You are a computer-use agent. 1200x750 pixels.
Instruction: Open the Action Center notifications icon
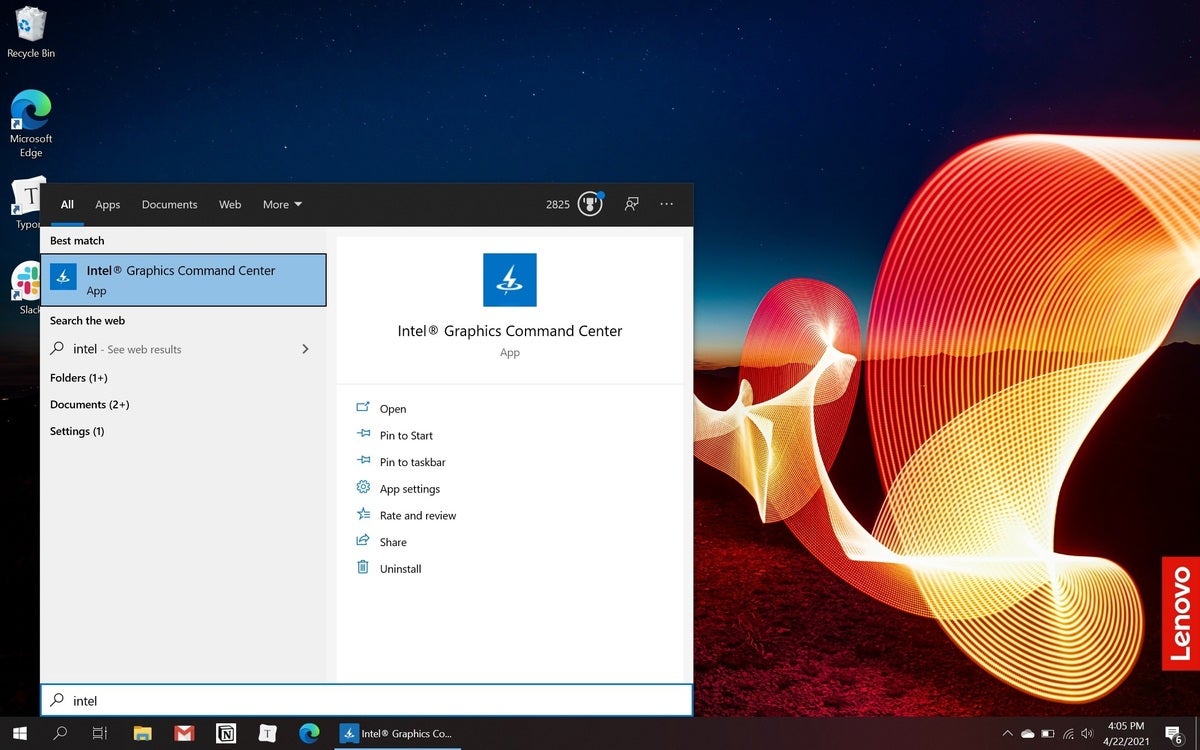click(1174, 734)
